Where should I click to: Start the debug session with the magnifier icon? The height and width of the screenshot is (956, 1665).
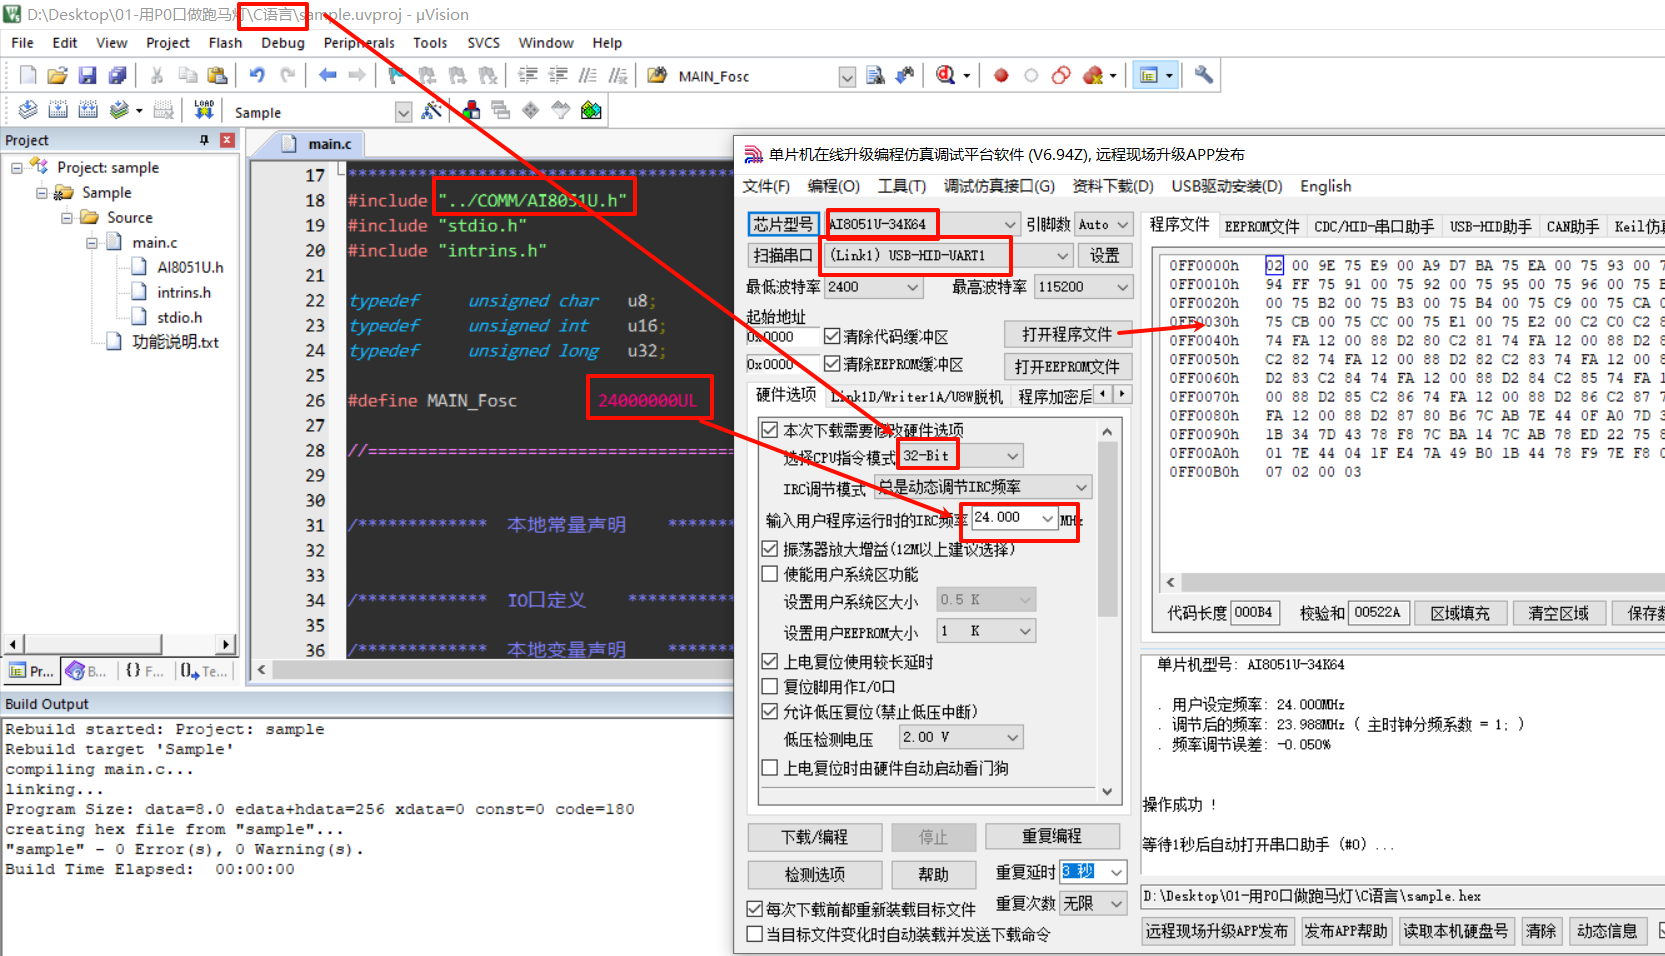pyautogui.click(x=945, y=75)
